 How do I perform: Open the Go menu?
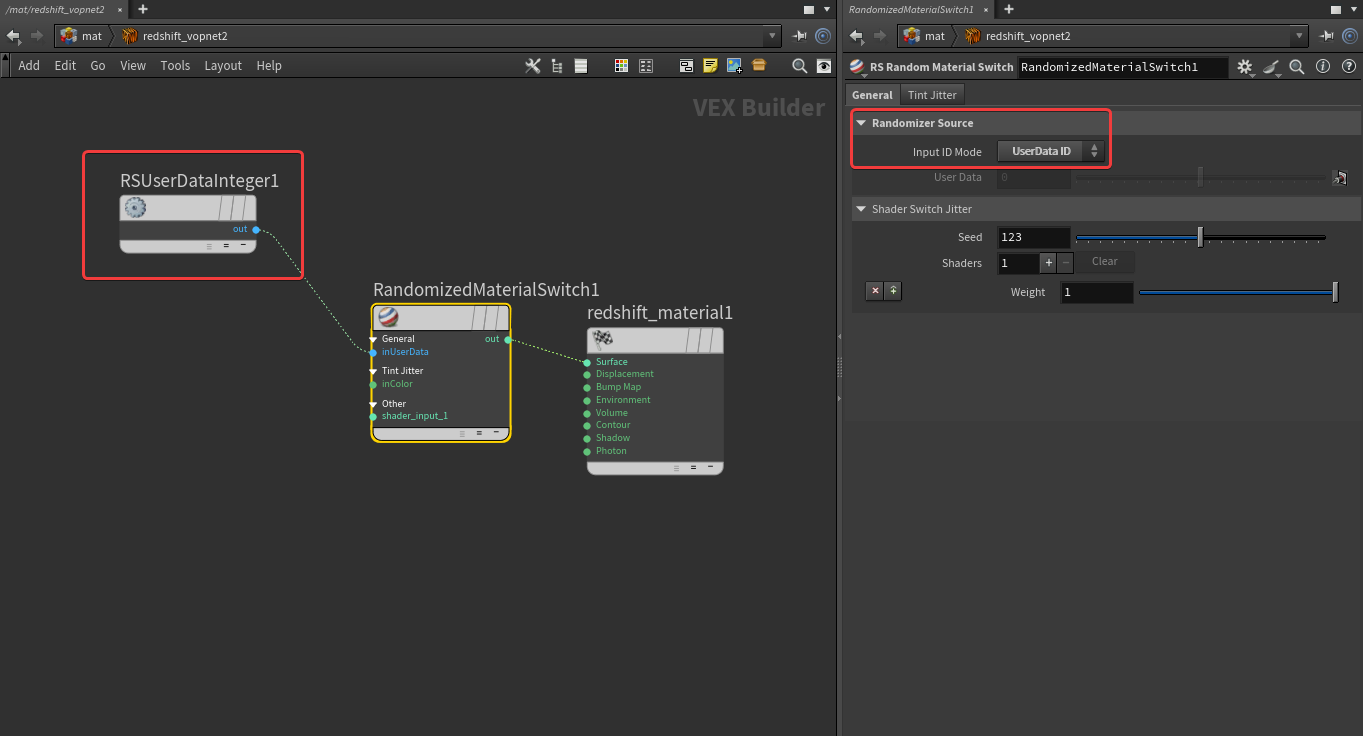pos(98,65)
